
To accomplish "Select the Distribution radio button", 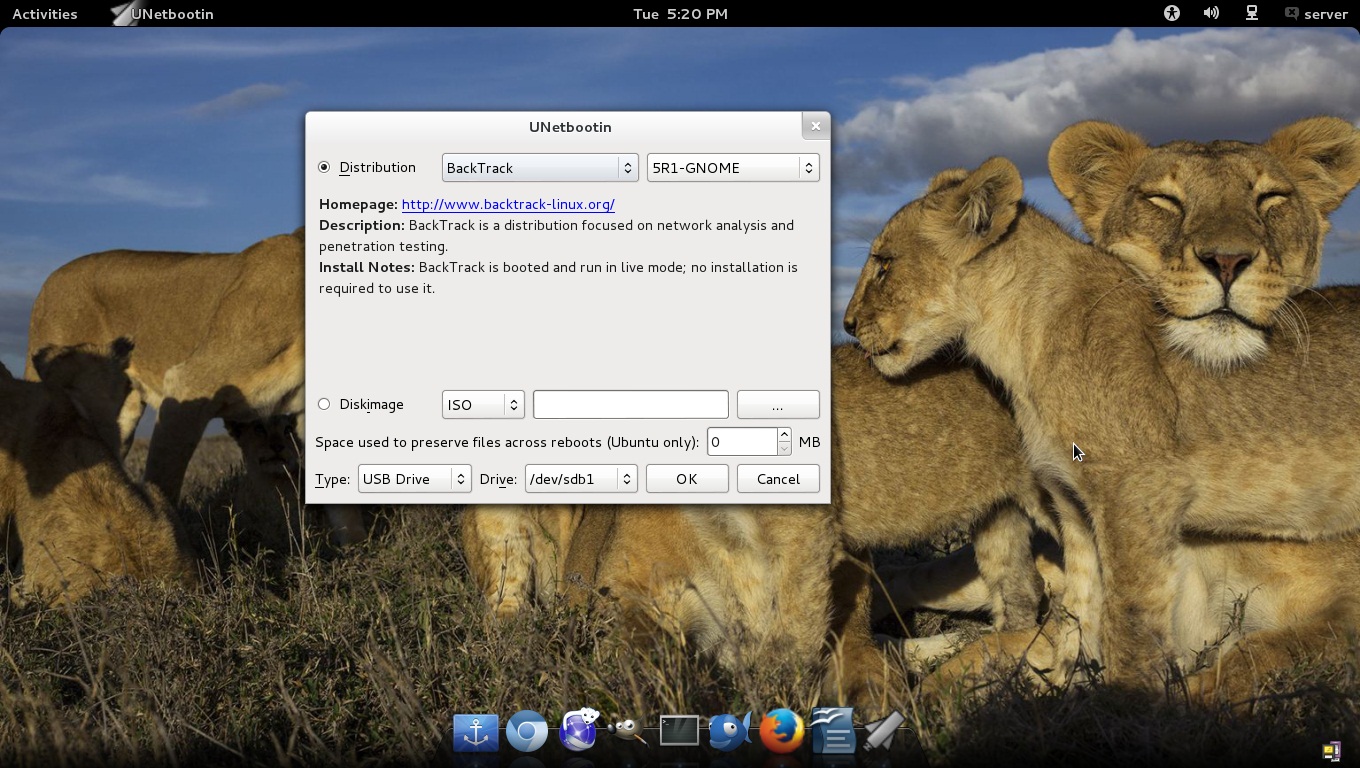I will pyautogui.click(x=324, y=167).
